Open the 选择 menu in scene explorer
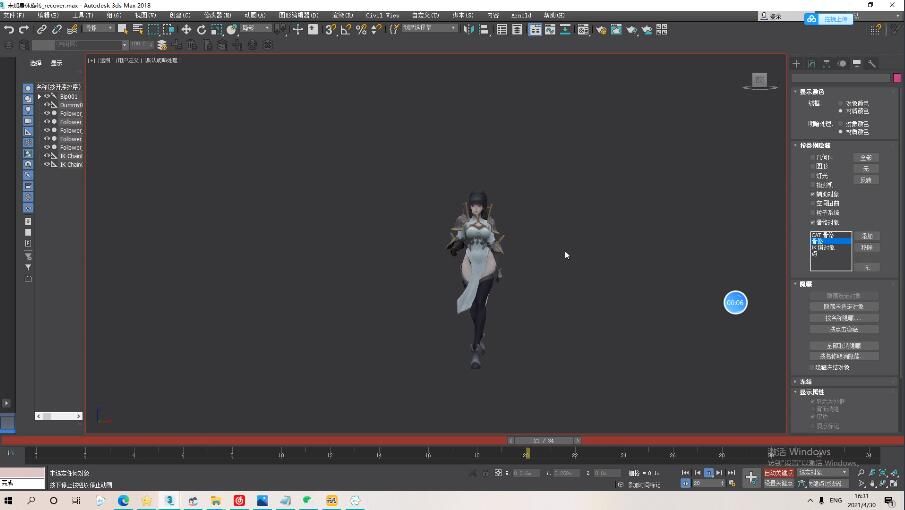This screenshot has width=905, height=510. (x=36, y=63)
